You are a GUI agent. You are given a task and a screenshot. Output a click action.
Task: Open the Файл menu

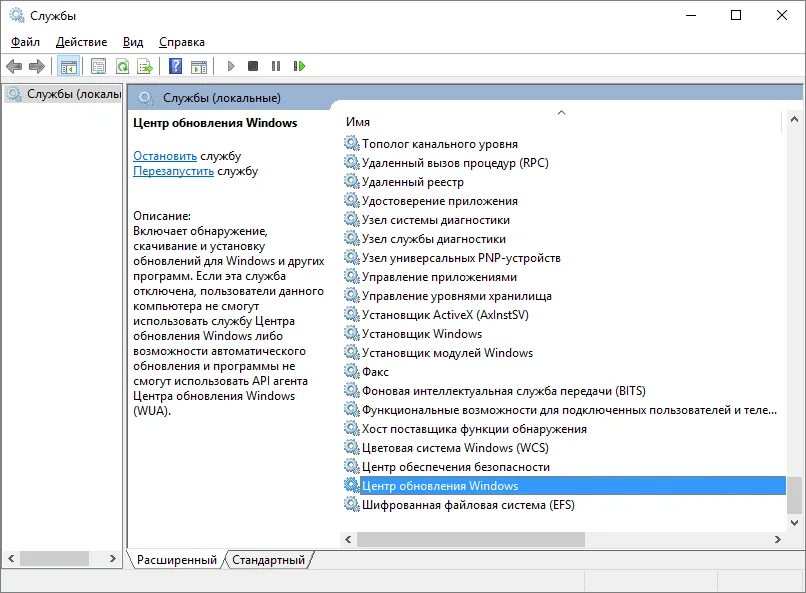click(25, 42)
